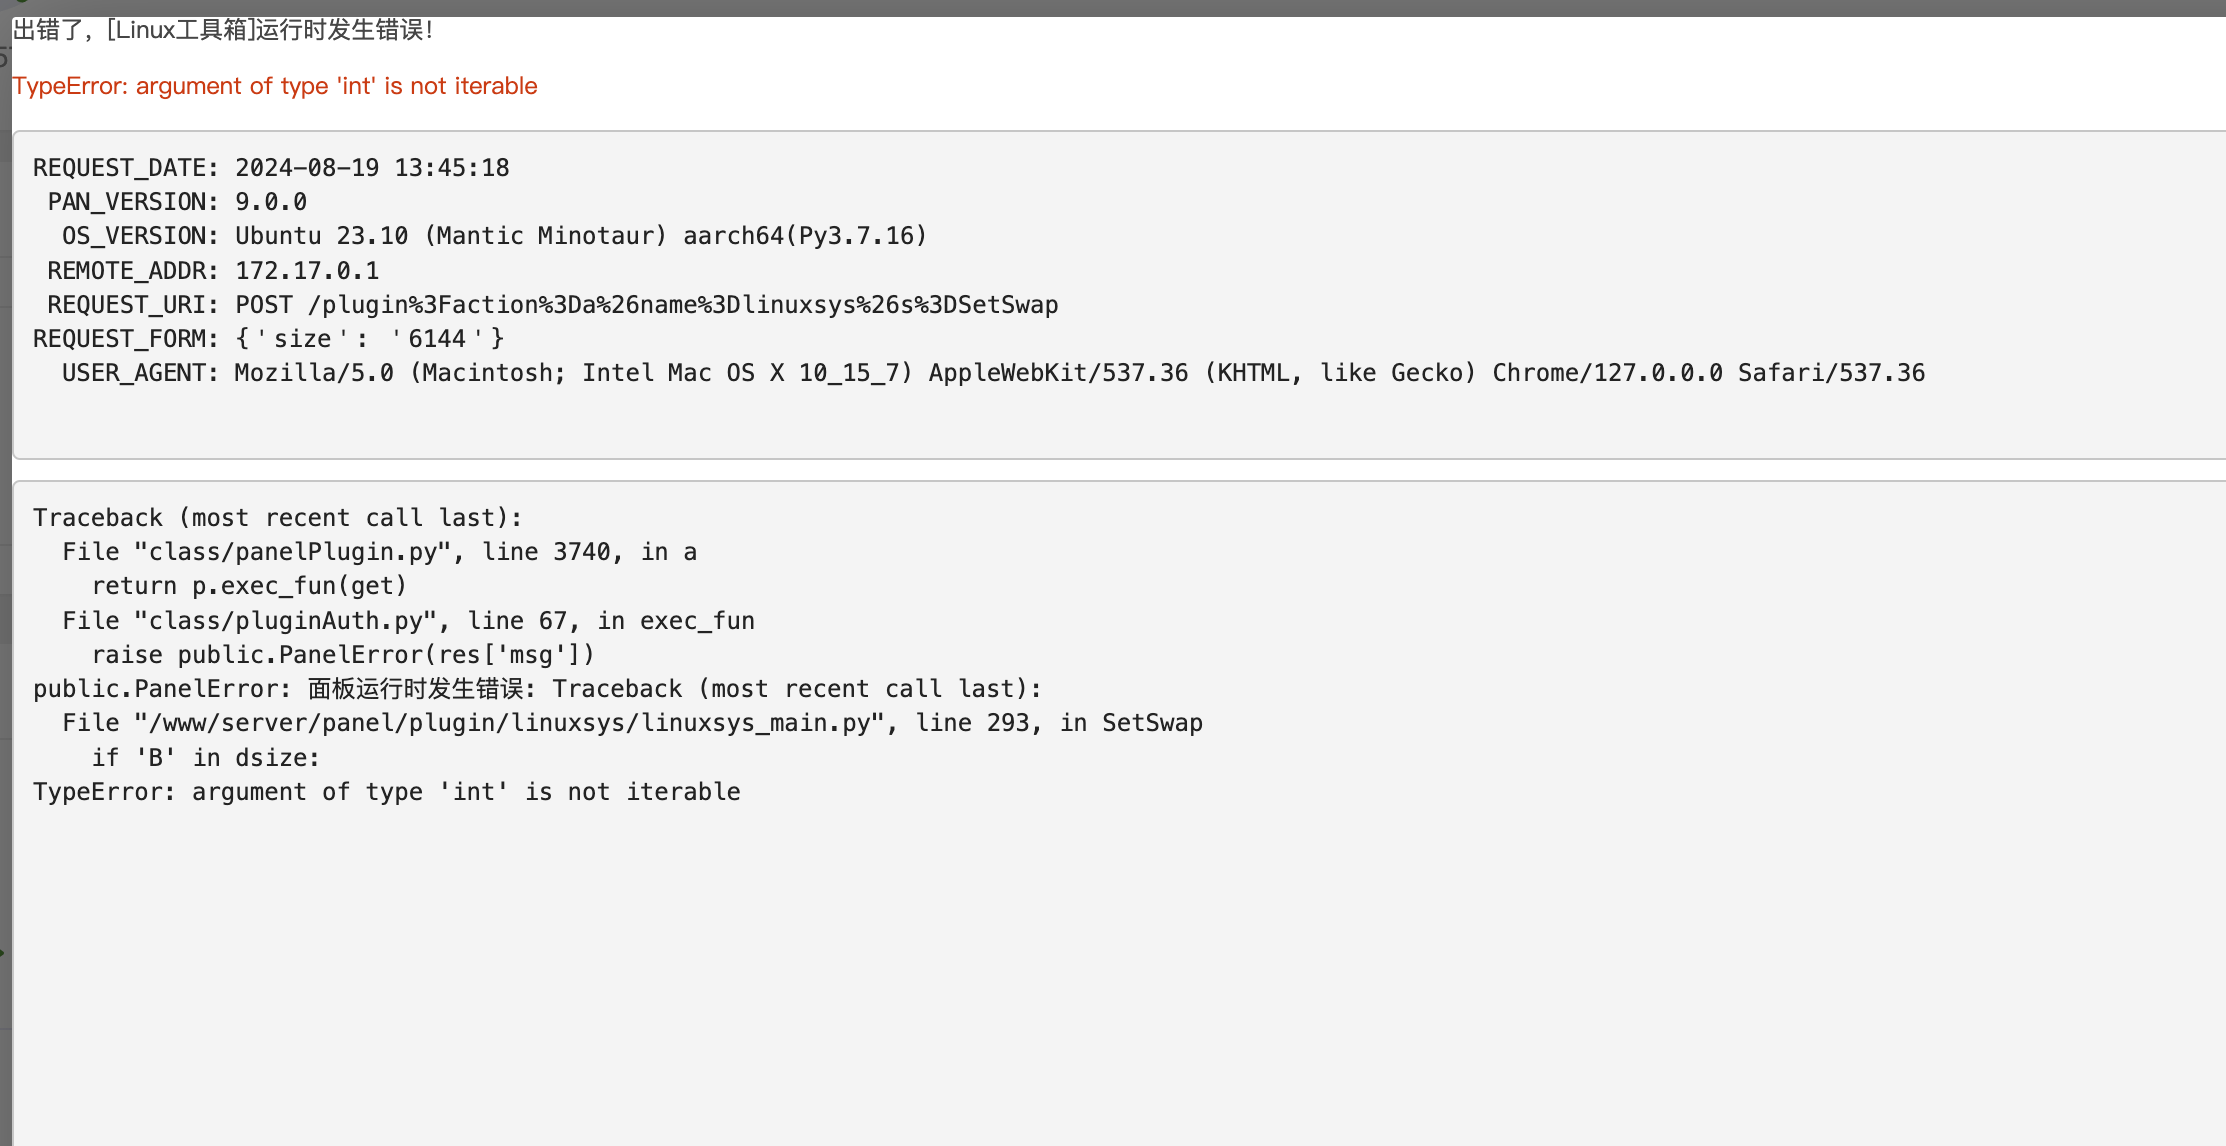Screen dimensions: 2226x1146
Task: Click the pluginAuth.py line 67 entry
Action: (x=408, y=621)
